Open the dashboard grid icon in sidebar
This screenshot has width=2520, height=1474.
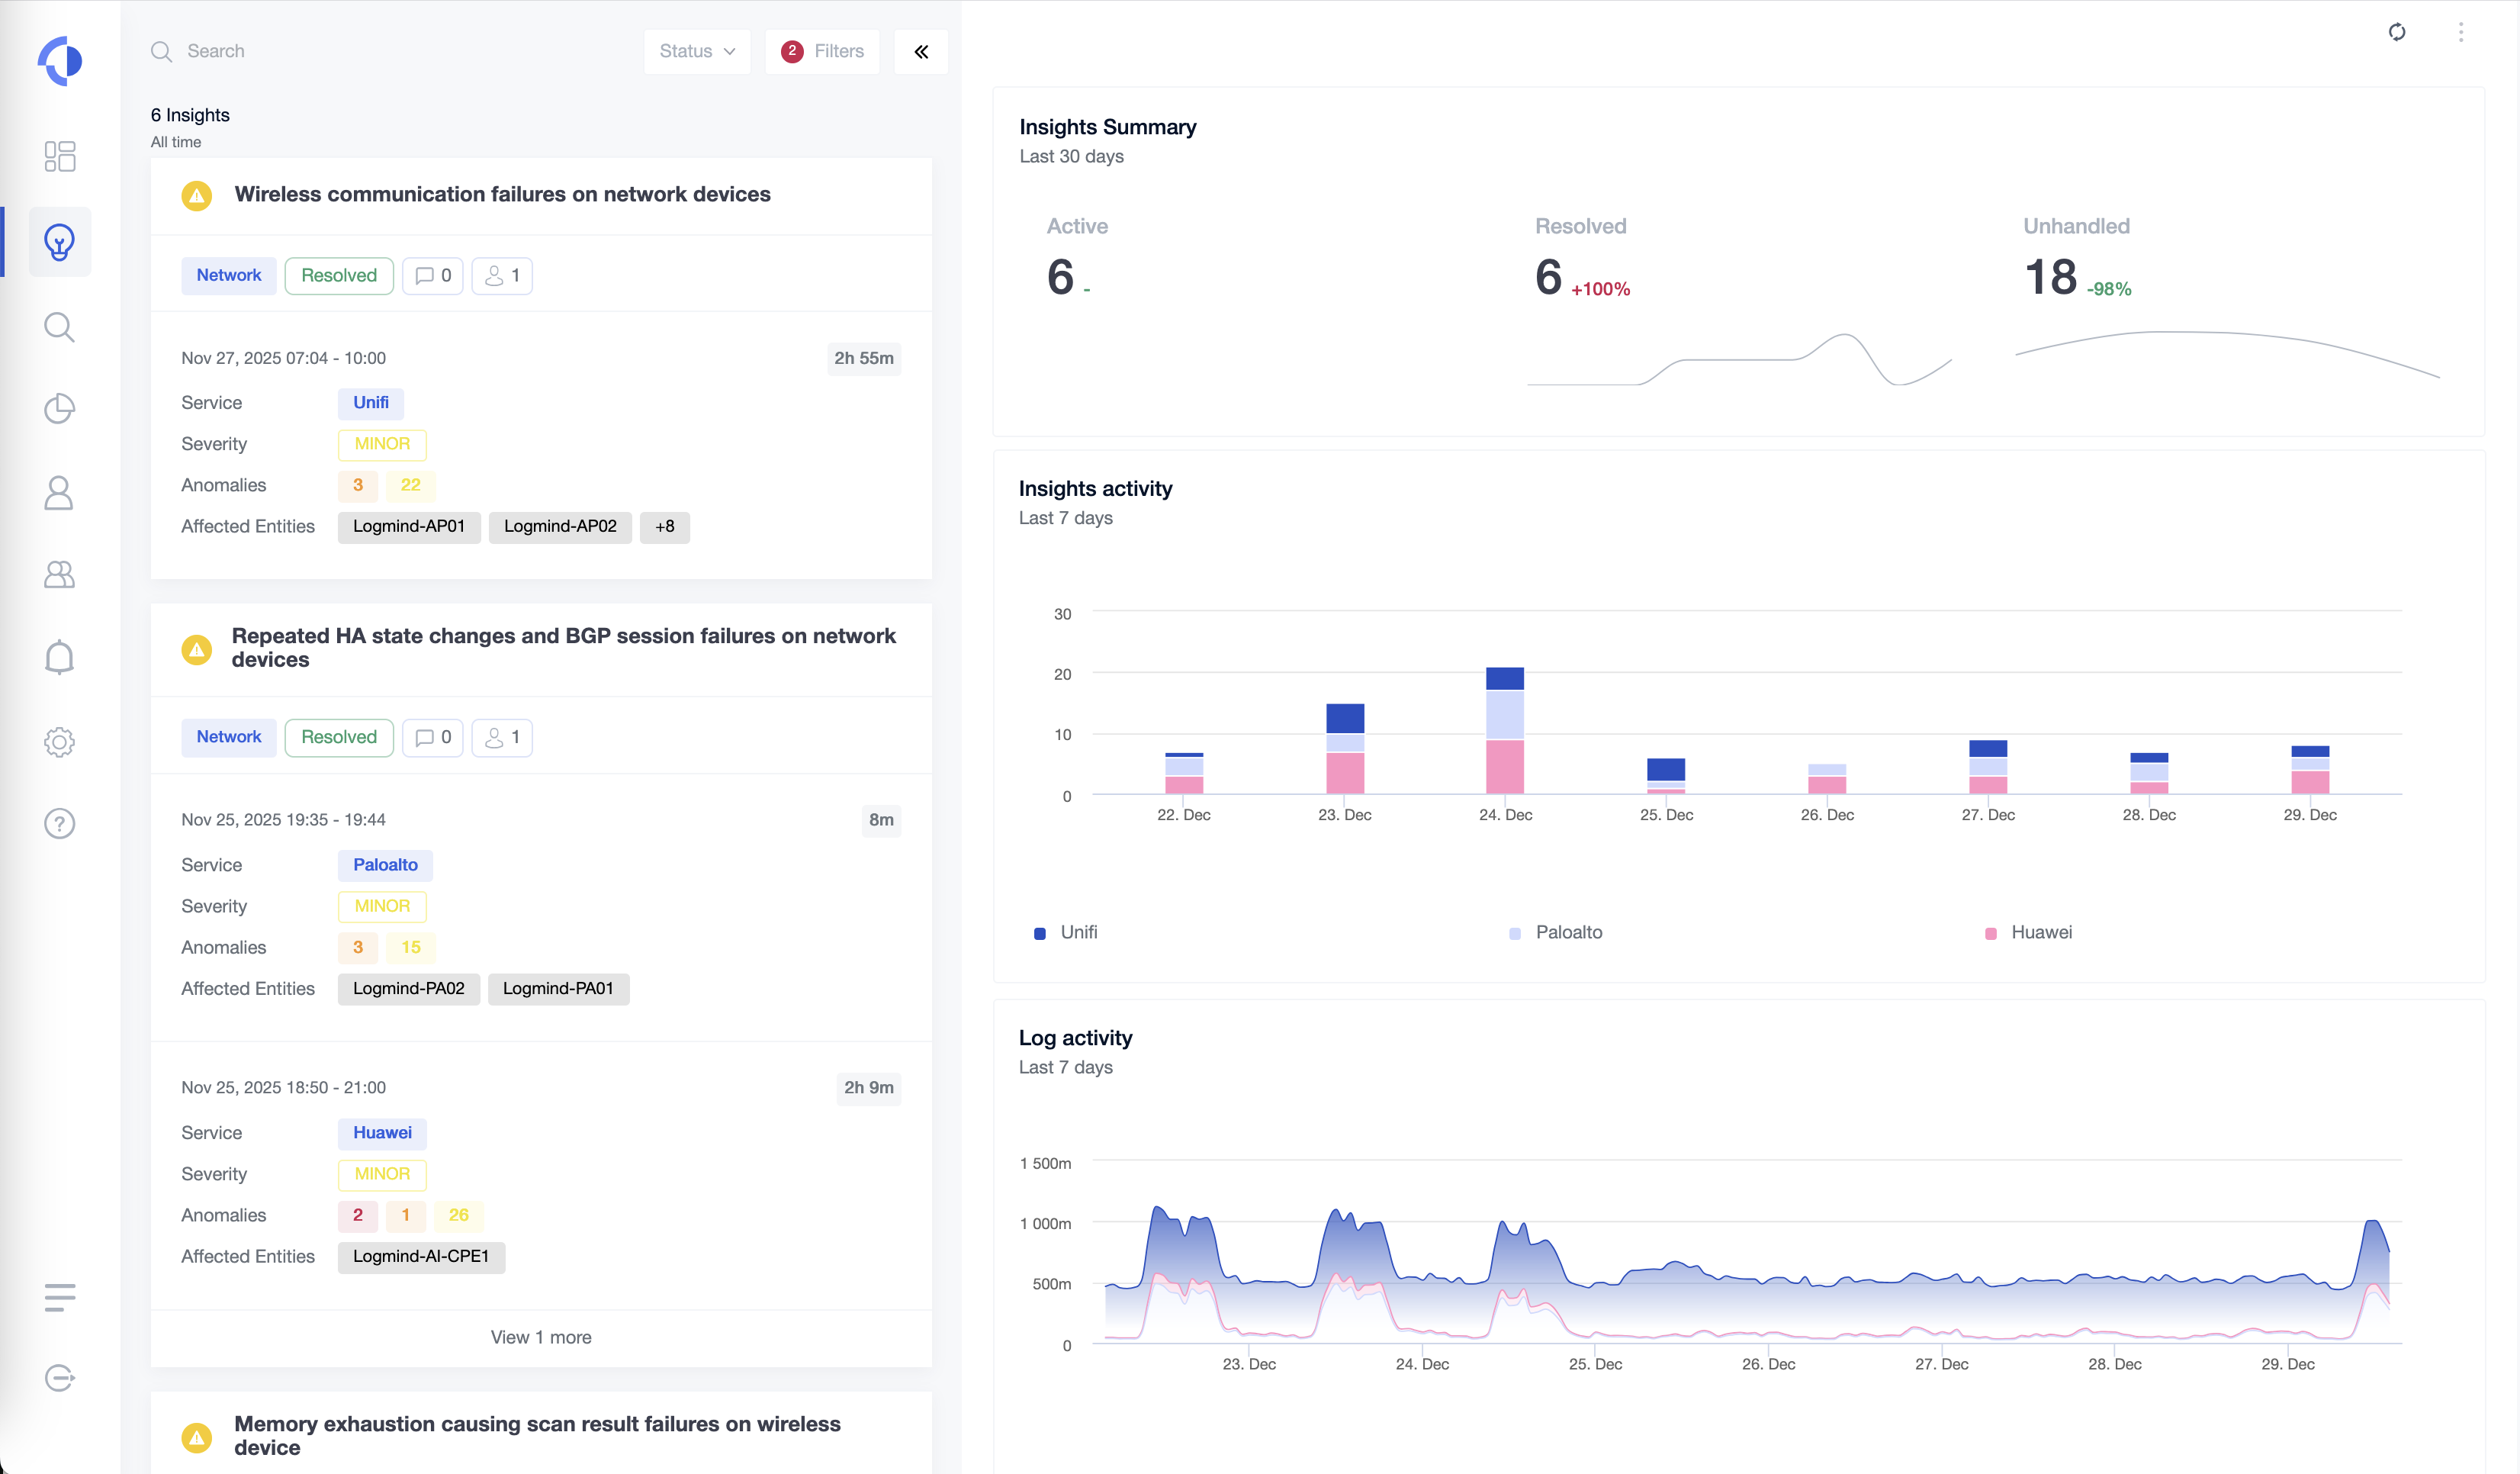click(60, 156)
